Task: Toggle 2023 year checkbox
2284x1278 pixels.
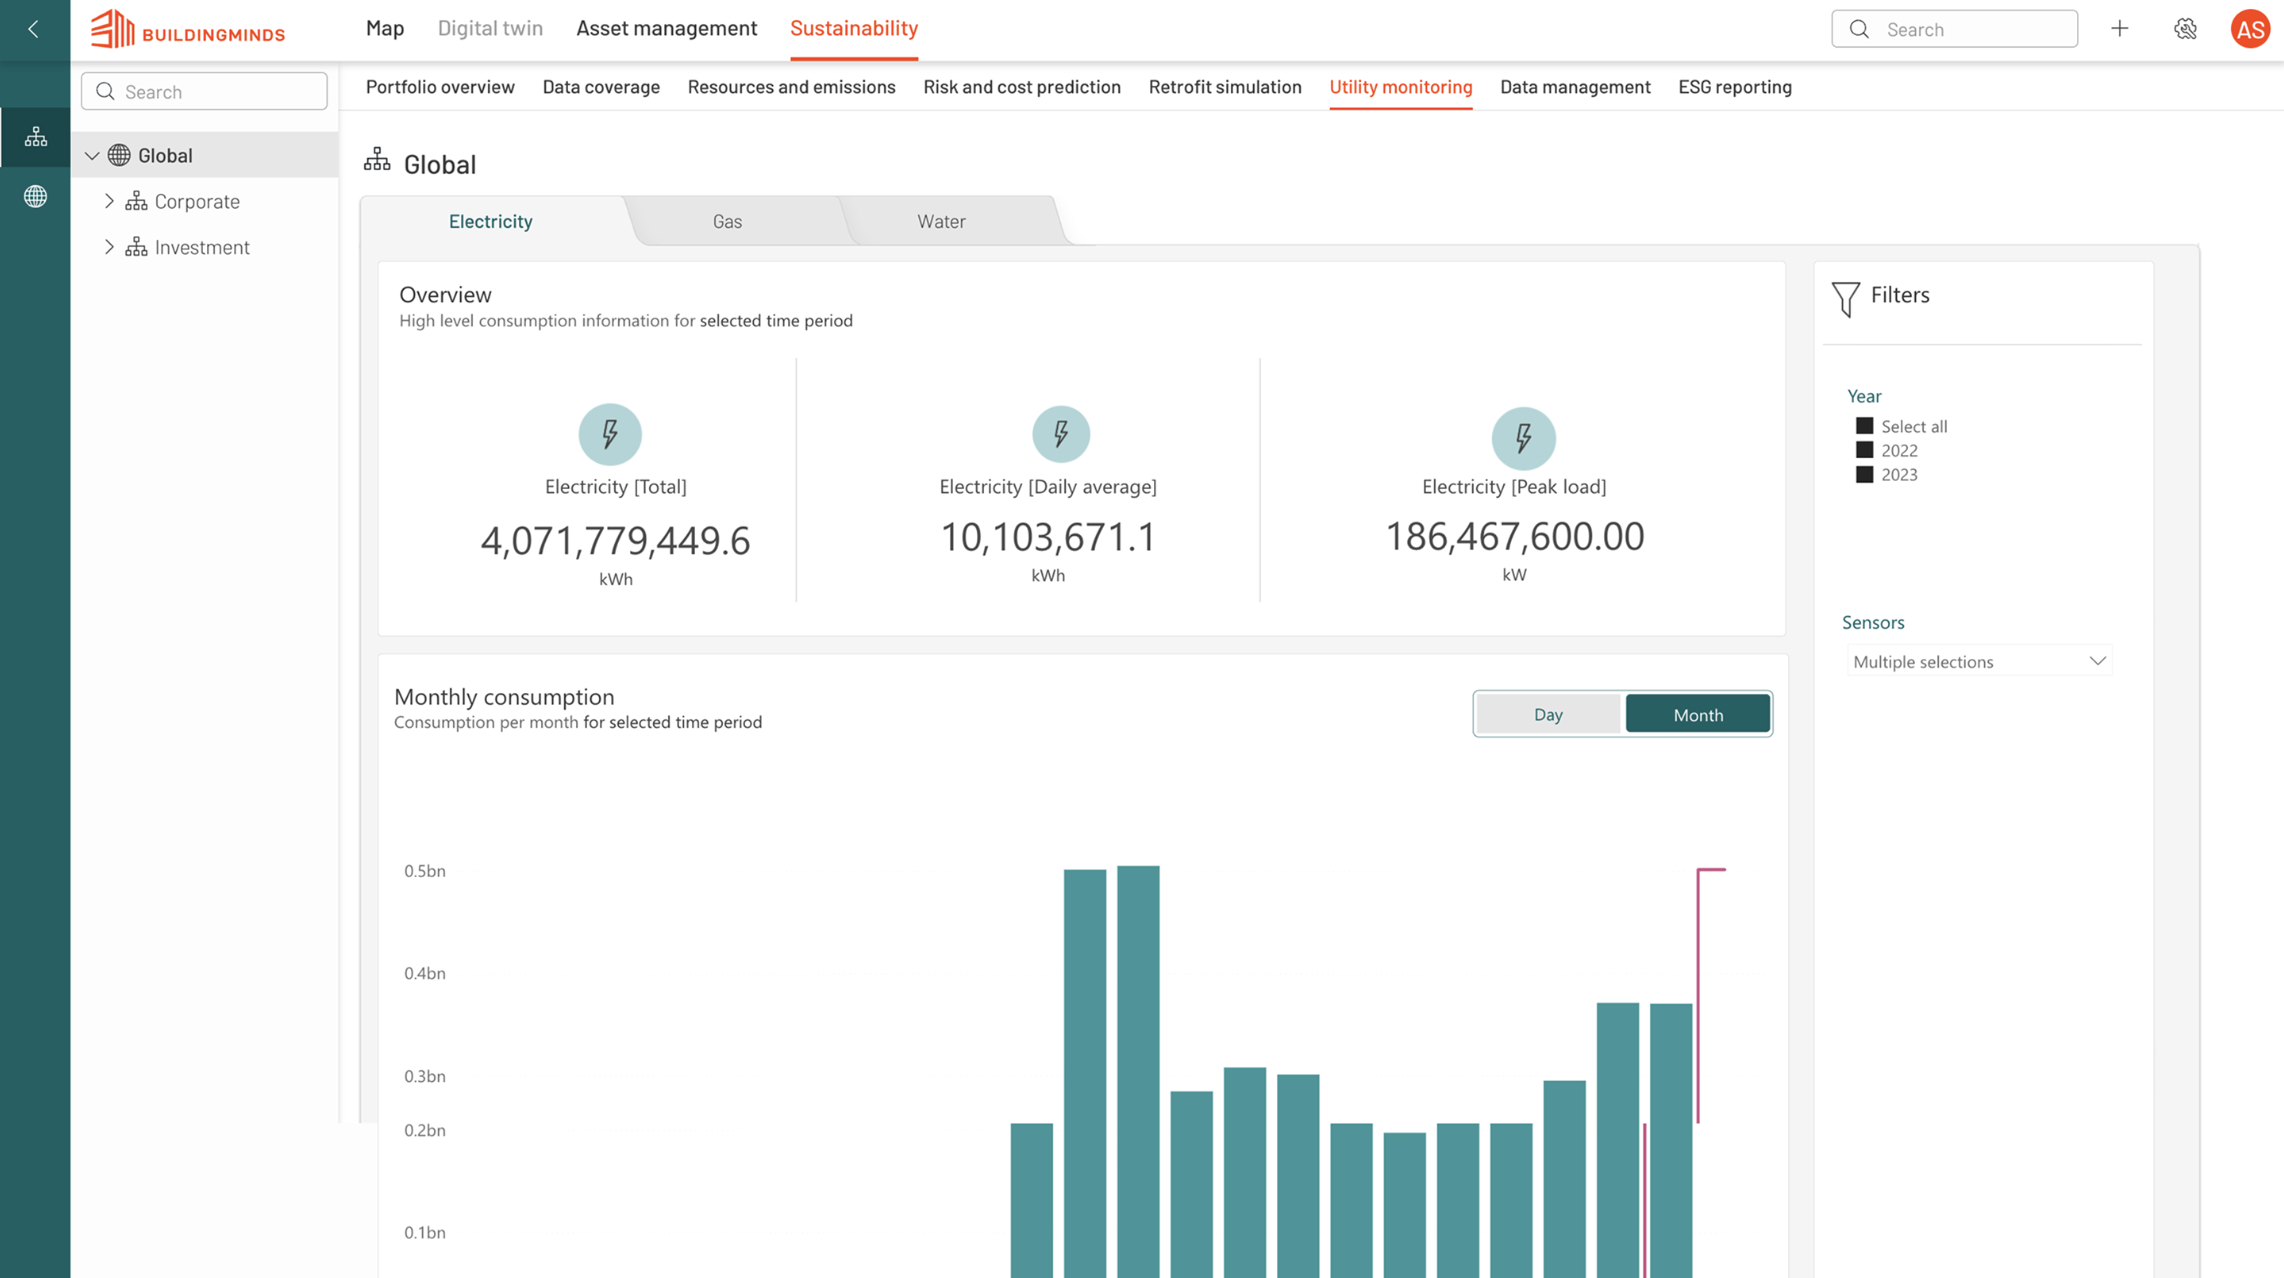Action: tap(1864, 474)
